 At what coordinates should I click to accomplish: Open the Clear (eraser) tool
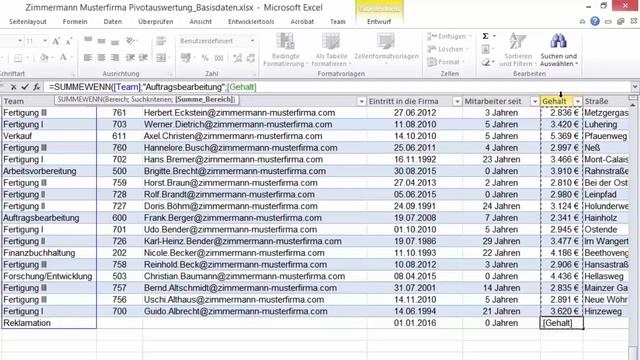coord(485,62)
